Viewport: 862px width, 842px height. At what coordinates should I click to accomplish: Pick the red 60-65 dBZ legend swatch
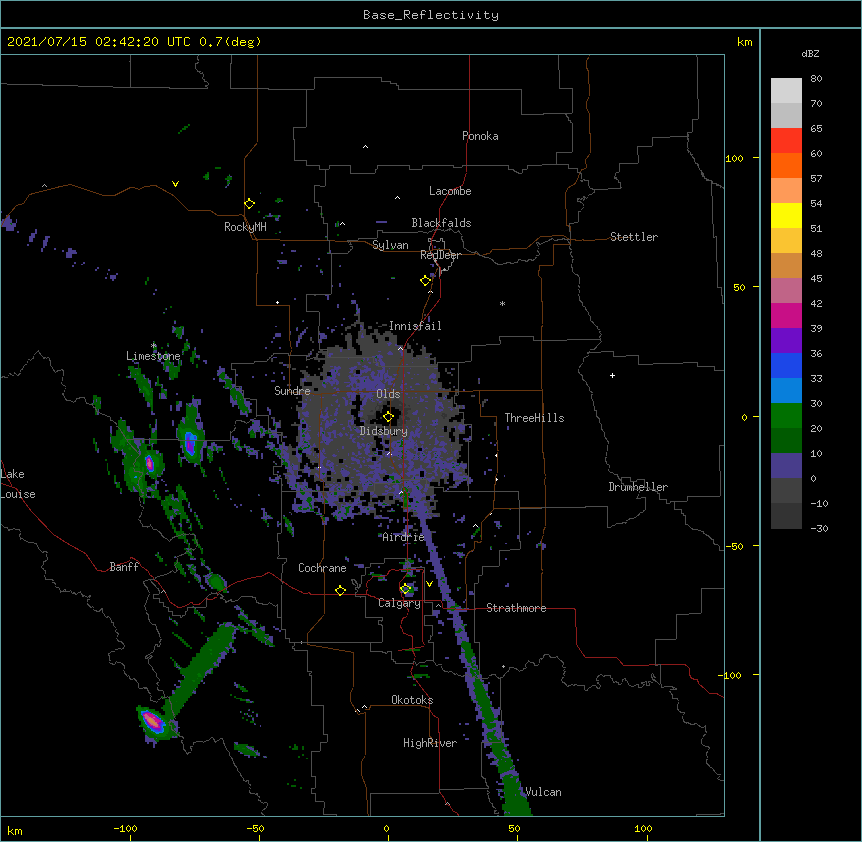(786, 140)
